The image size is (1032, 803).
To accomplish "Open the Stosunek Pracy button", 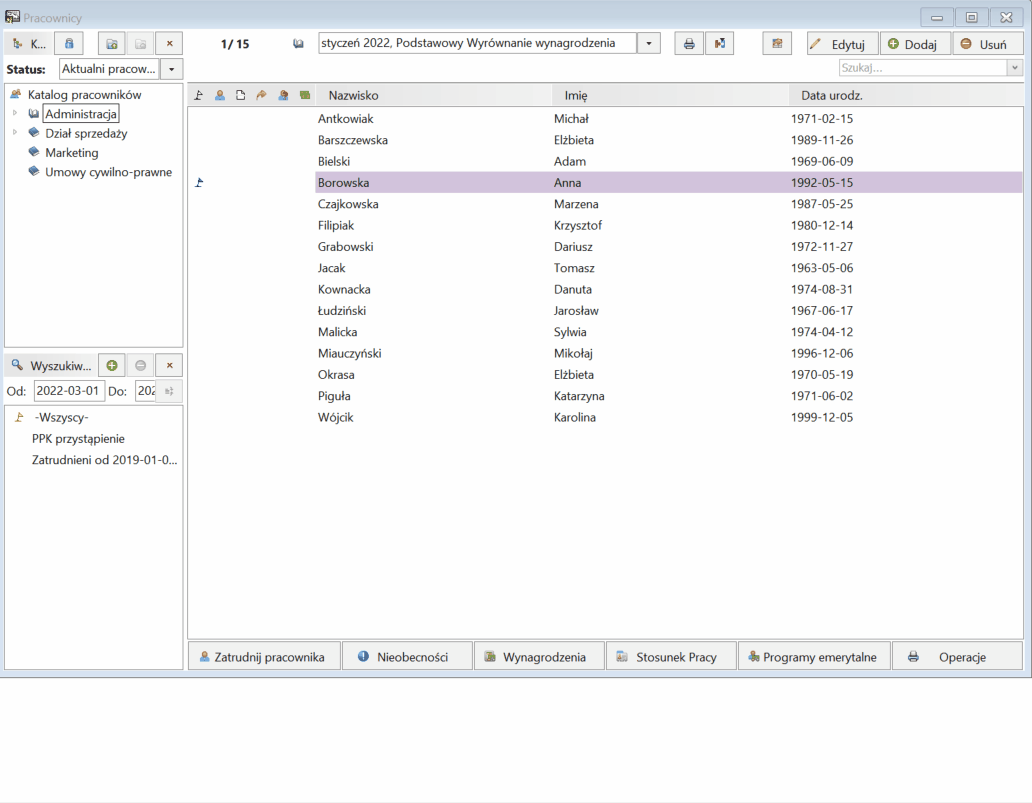I will pyautogui.click(x=671, y=656).
